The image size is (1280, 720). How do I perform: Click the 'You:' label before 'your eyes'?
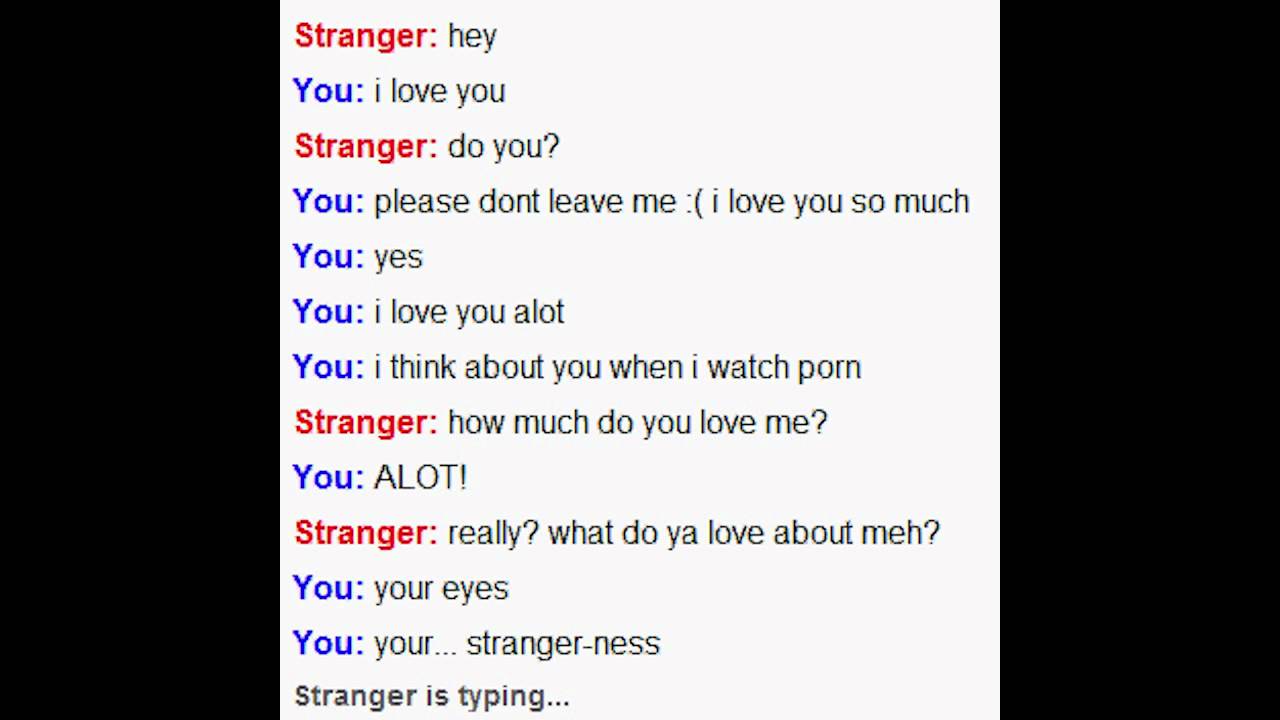coord(328,588)
